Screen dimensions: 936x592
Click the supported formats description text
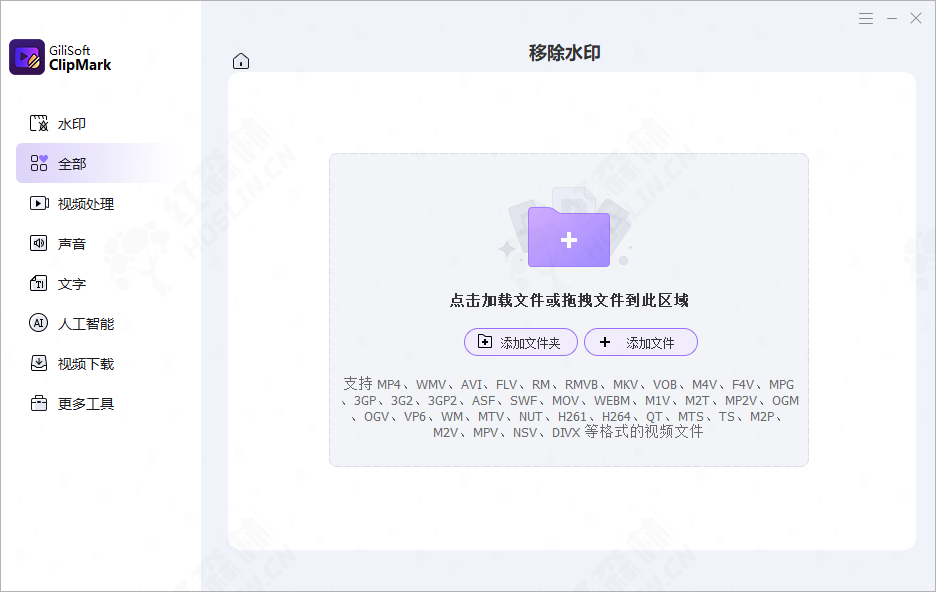tap(569, 408)
